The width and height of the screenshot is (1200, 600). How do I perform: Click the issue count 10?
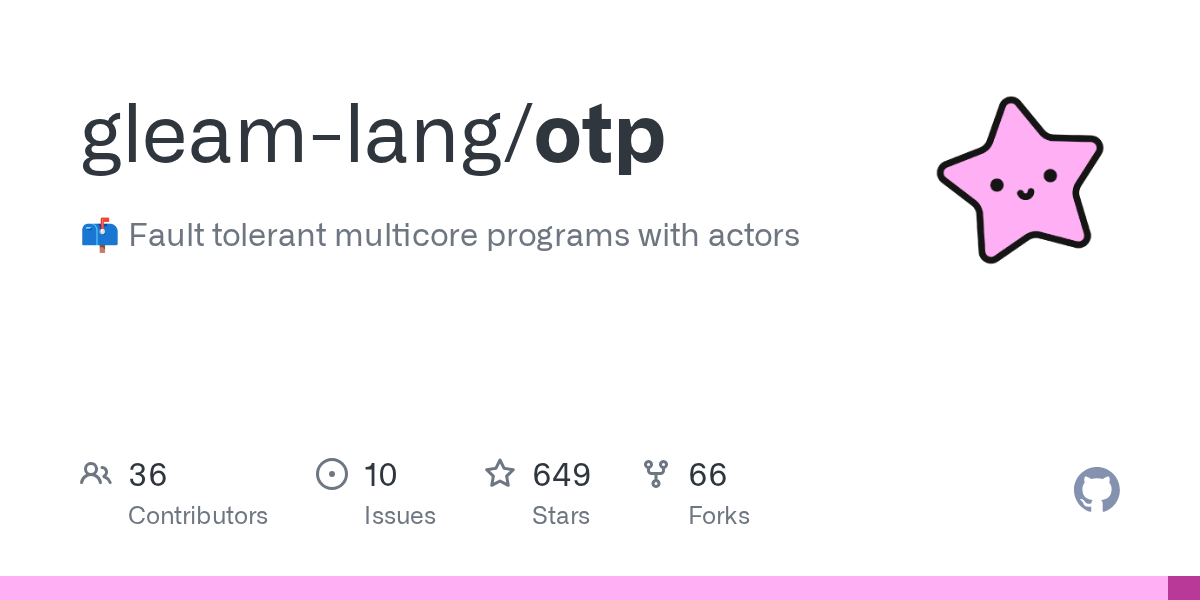pos(381,475)
